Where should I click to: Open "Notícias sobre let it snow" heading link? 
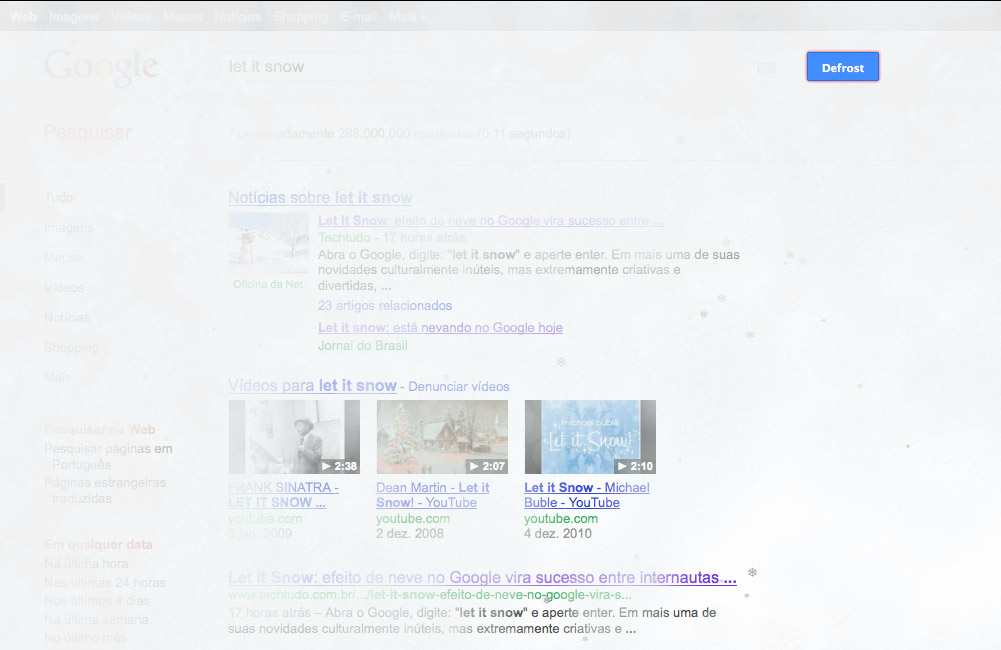pos(320,198)
